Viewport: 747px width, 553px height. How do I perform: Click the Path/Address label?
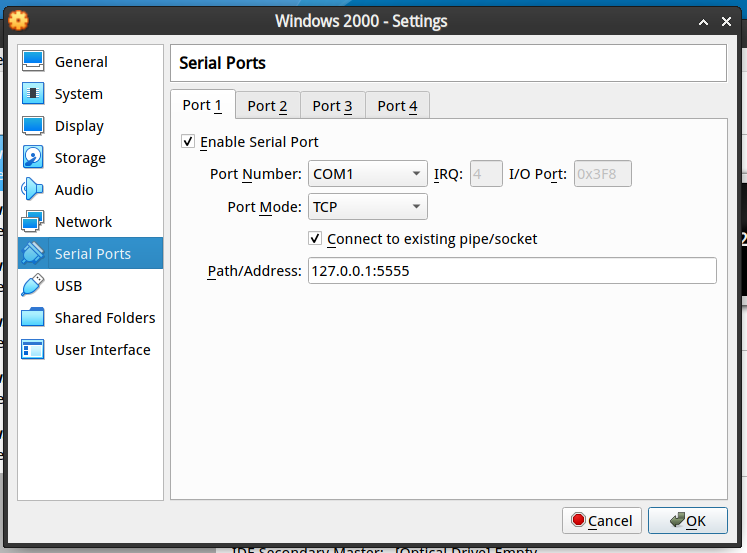254,271
